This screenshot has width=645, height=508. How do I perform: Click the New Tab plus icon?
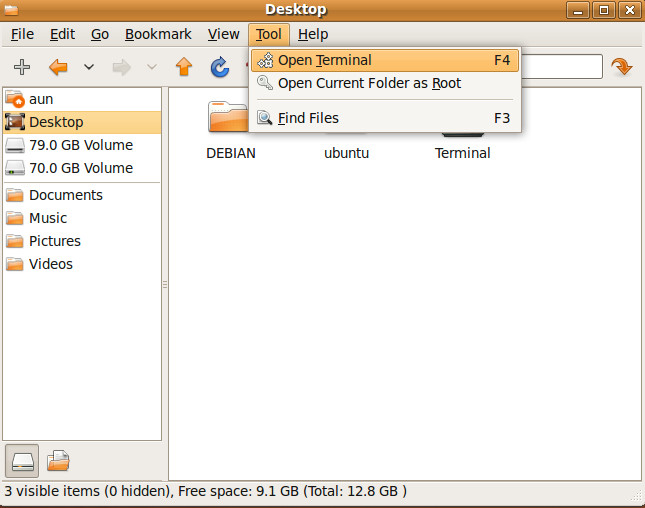point(22,67)
